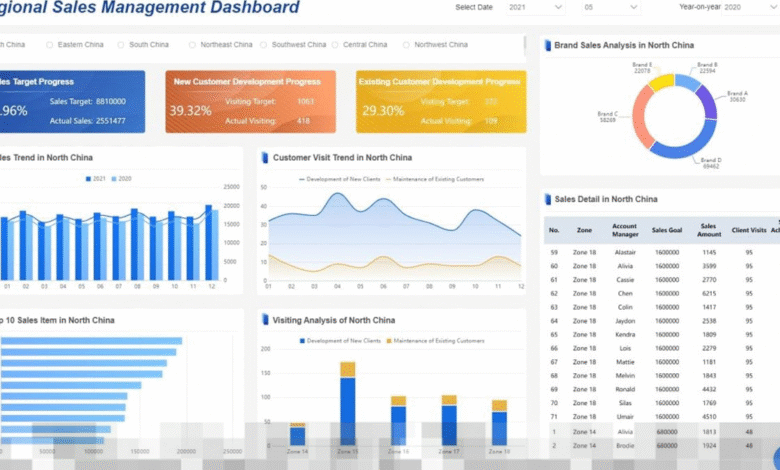Select the Eastern China radio button

50,45
